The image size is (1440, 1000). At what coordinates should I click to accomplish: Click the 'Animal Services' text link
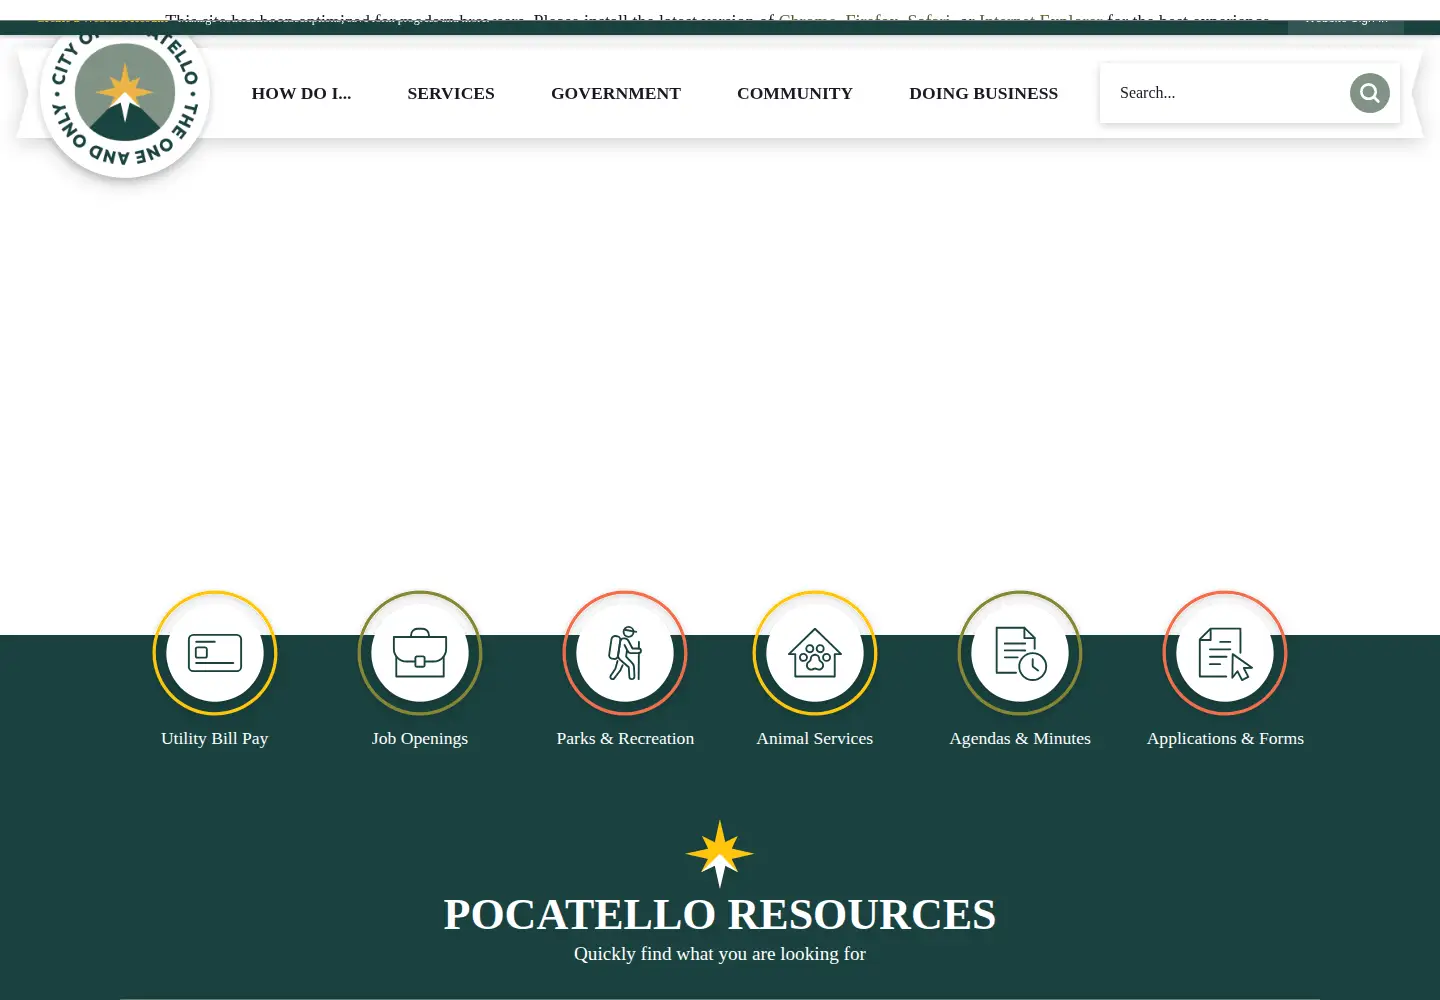click(x=815, y=738)
